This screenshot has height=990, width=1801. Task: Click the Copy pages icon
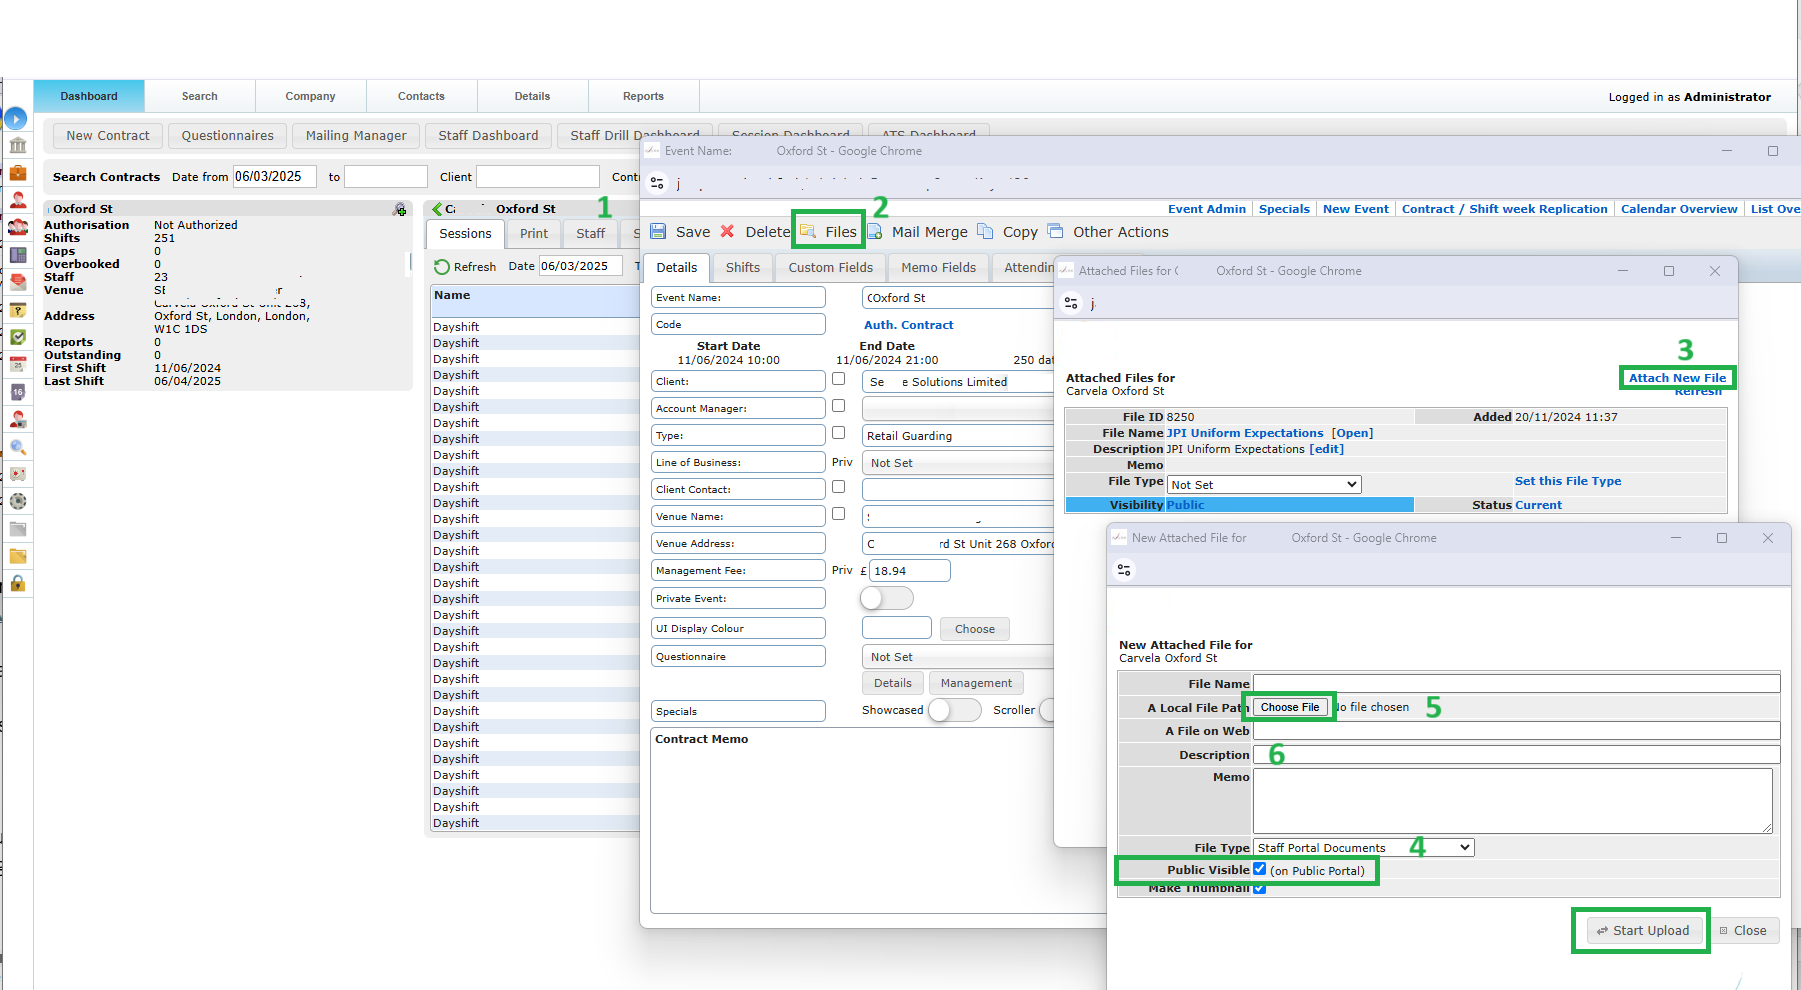coord(985,232)
